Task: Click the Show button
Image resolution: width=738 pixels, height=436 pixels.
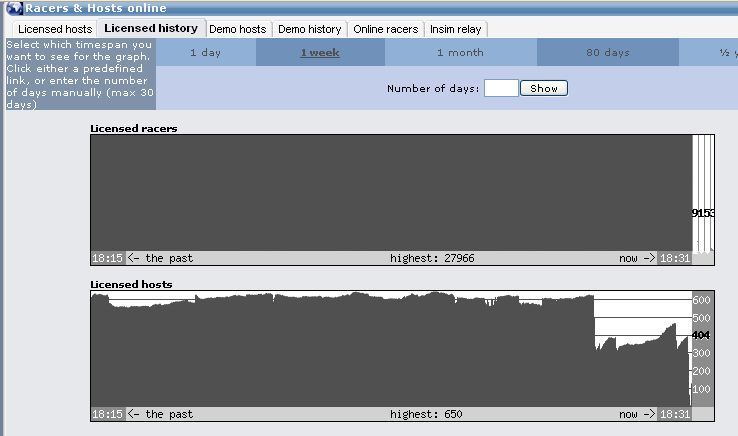Action: (x=544, y=88)
